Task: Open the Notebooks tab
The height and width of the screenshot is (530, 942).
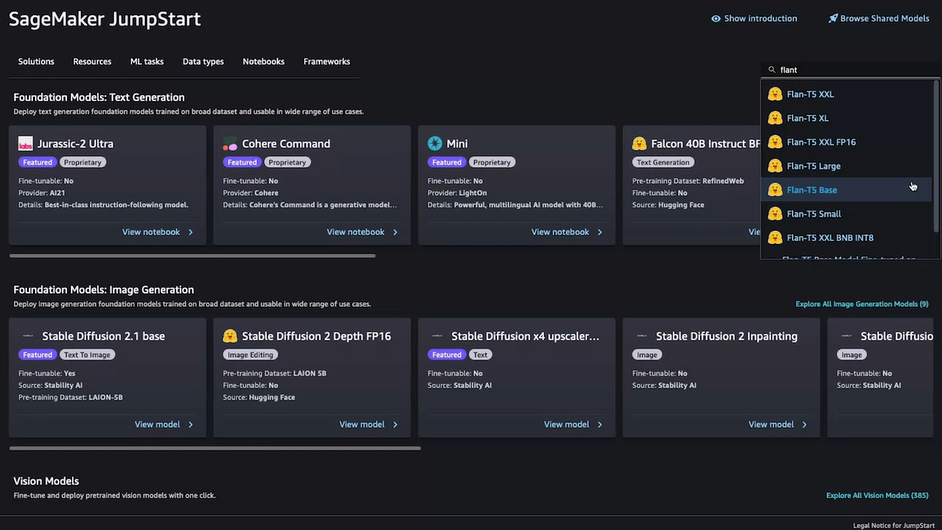Action: pos(263,61)
